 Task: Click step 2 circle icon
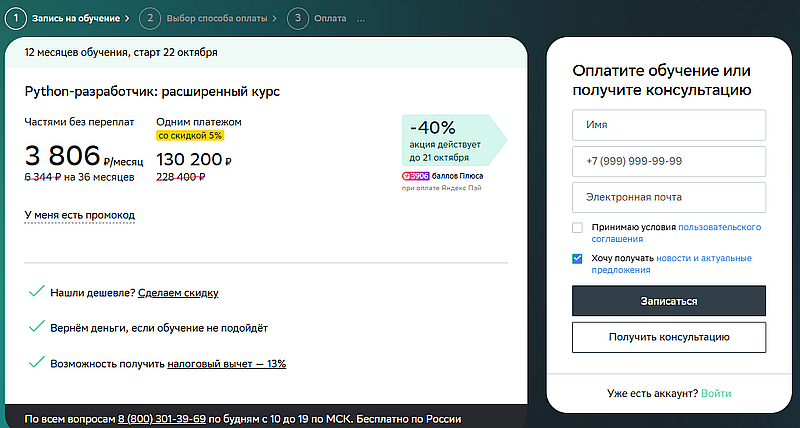pyautogui.click(x=149, y=18)
